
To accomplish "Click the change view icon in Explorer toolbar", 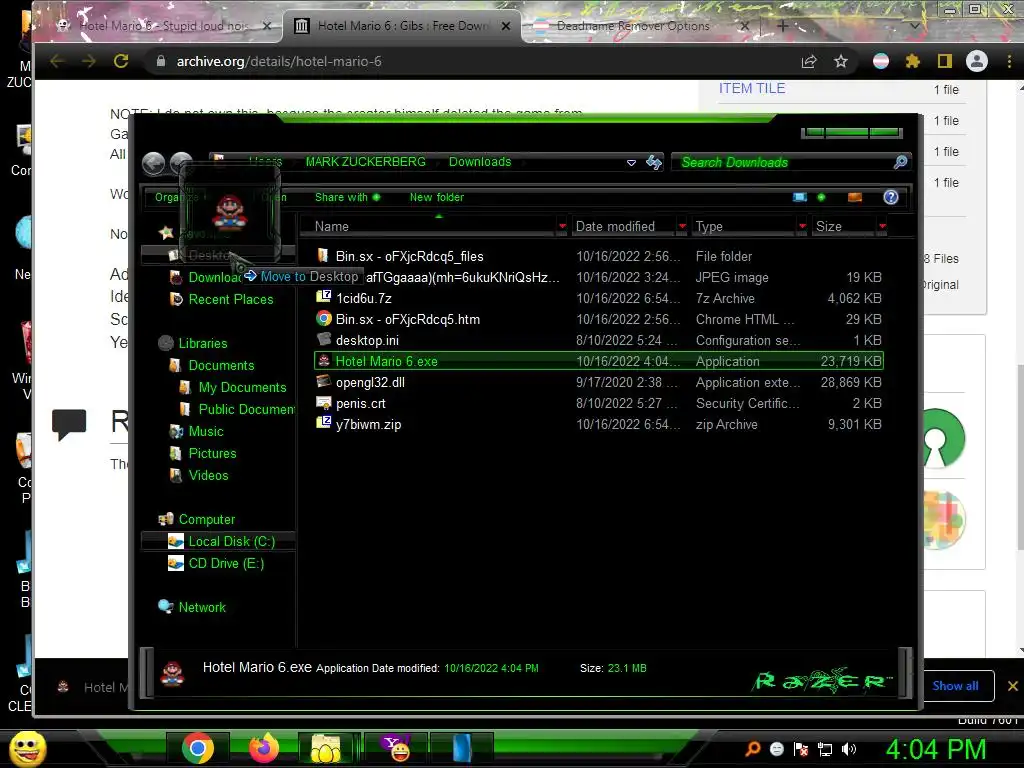I will pyautogui.click(x=799, y=197).
